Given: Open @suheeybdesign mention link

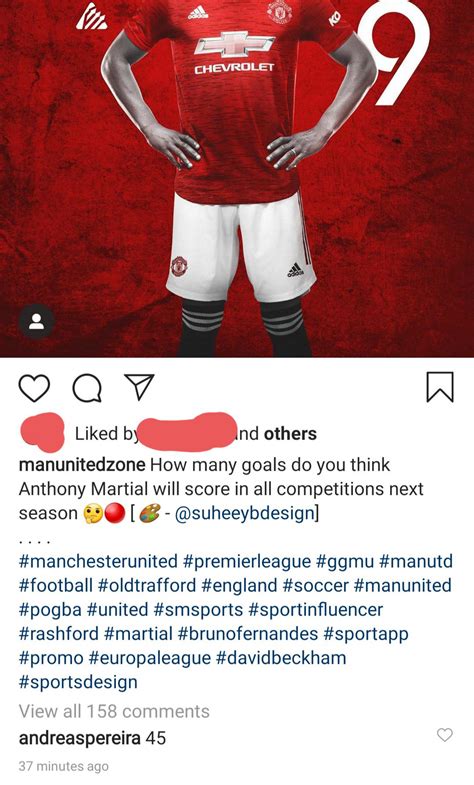Looking at the screenshot, I should (245, 513).
